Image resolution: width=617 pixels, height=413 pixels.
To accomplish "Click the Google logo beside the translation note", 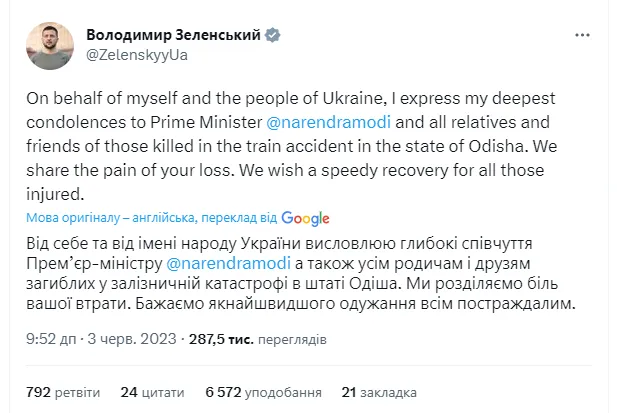I will click(305, 217).
